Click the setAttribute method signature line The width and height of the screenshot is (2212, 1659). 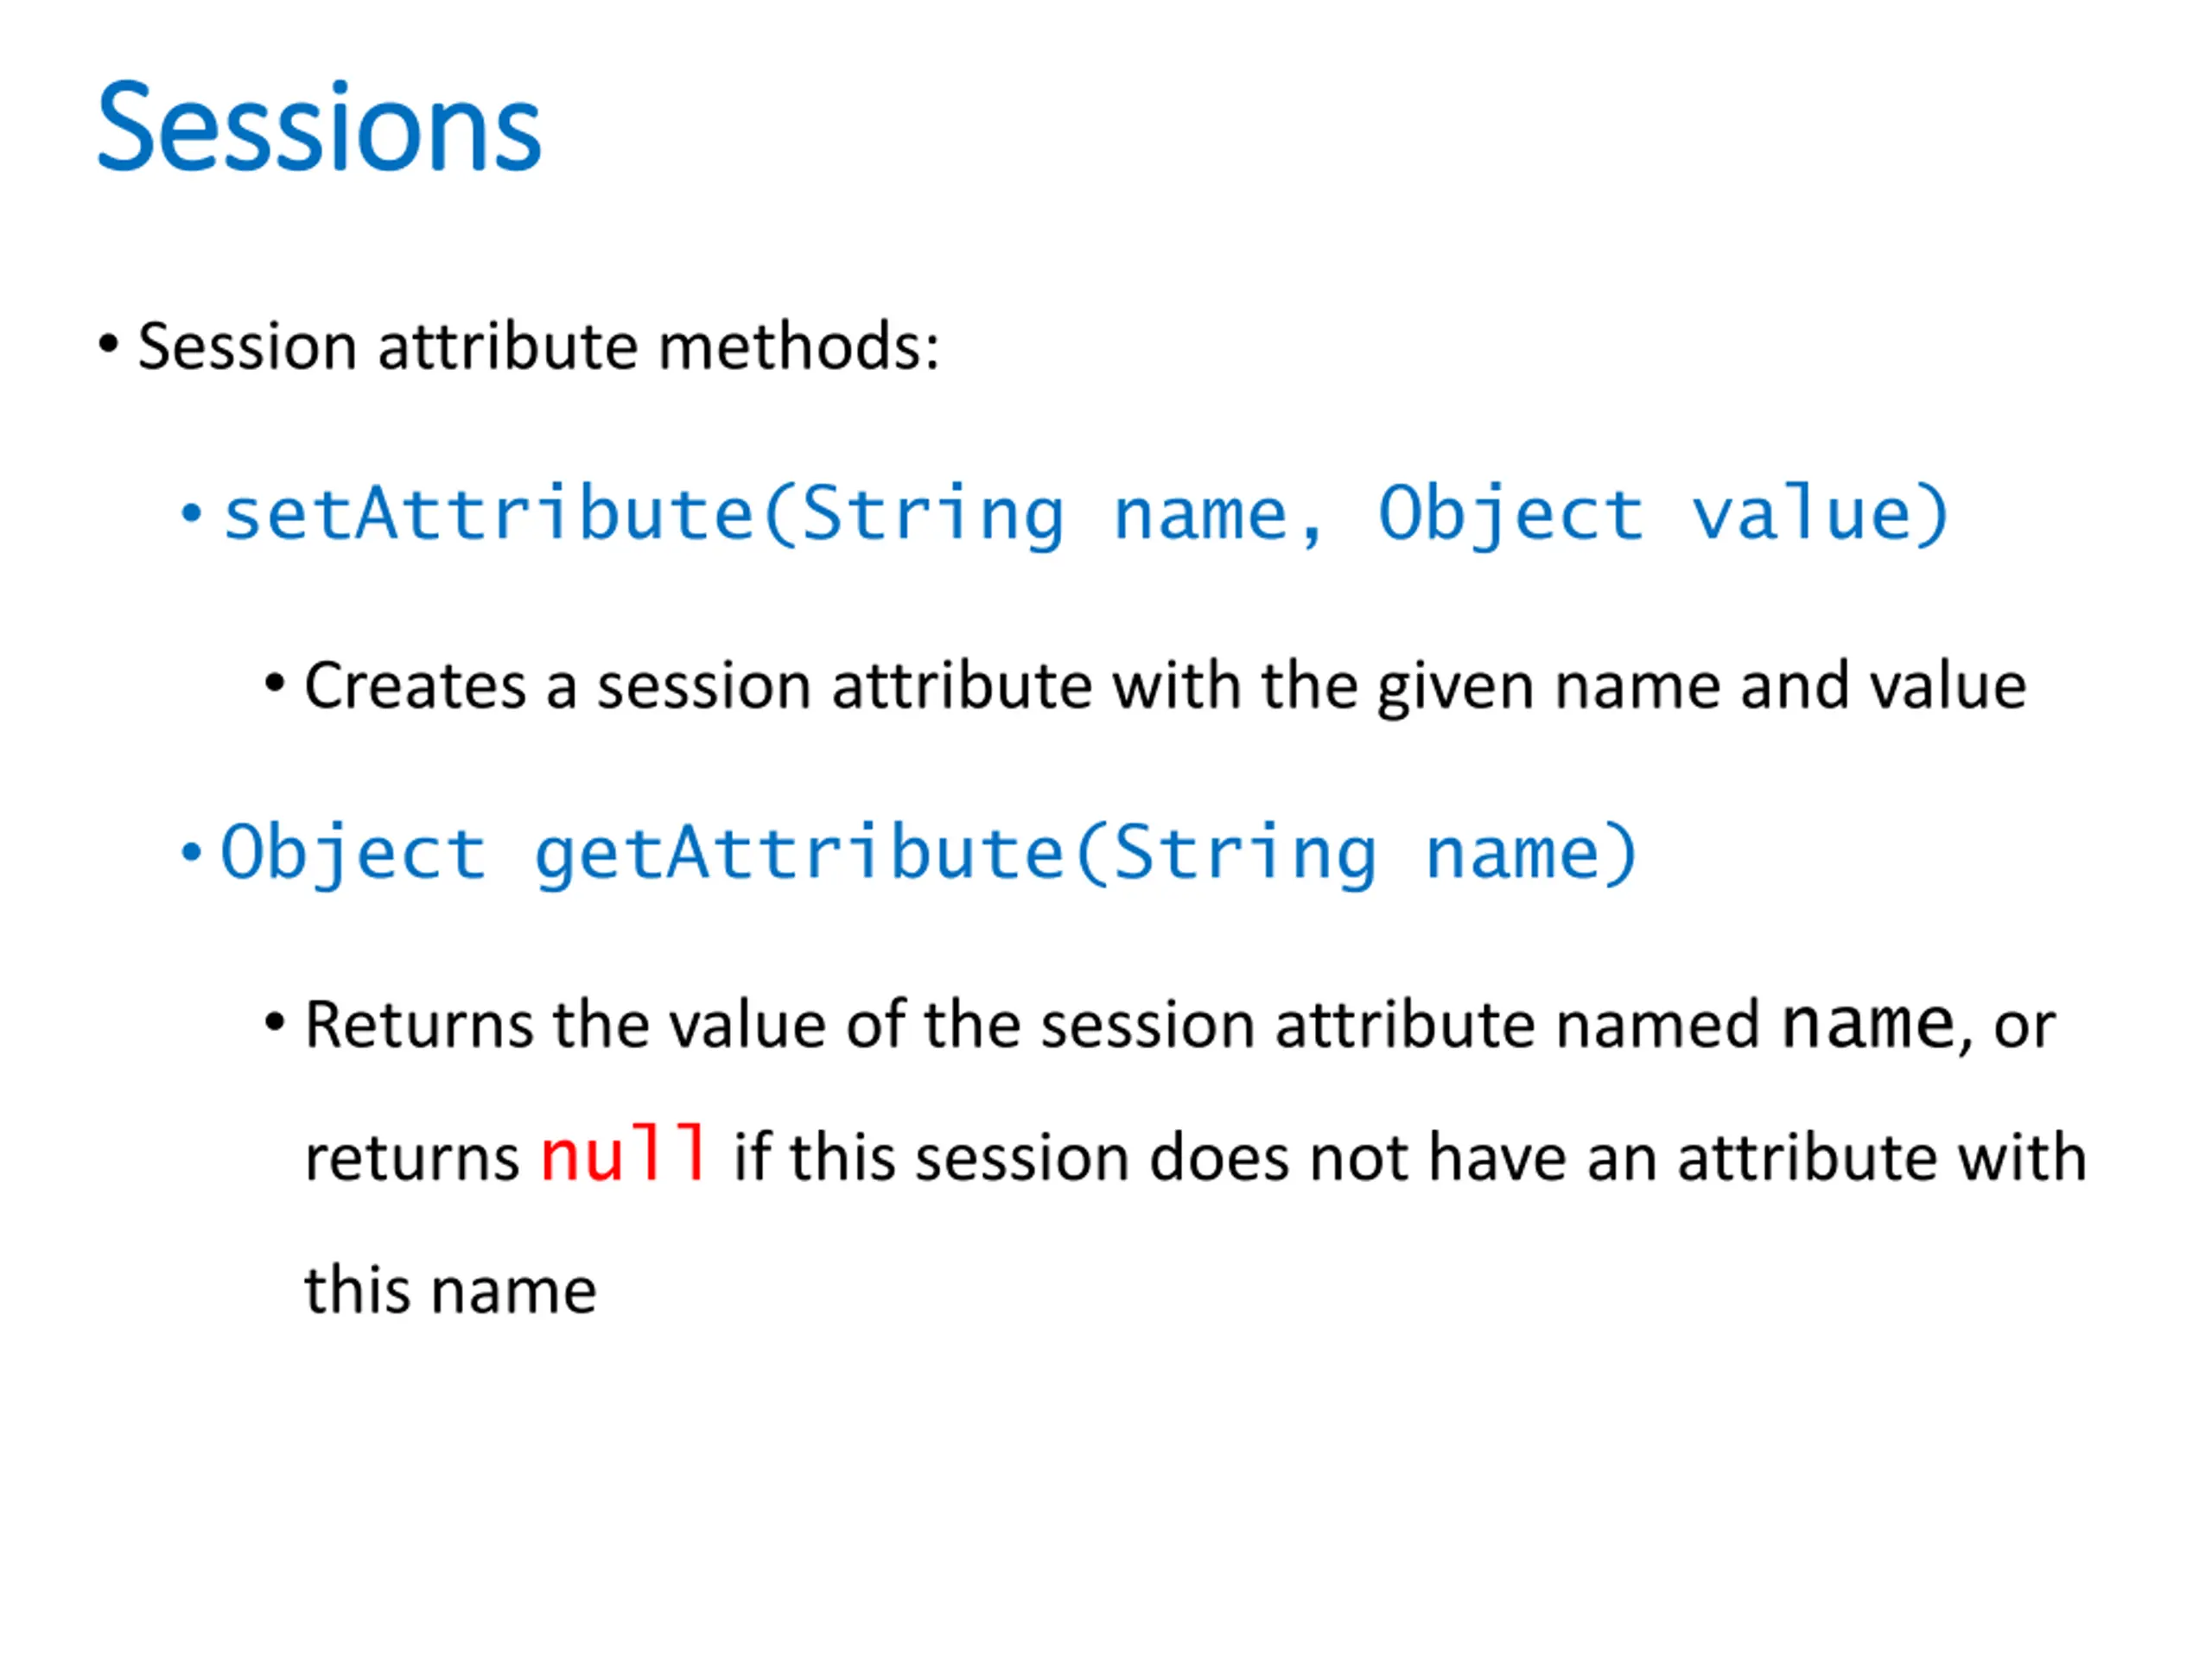point(1085,516)
